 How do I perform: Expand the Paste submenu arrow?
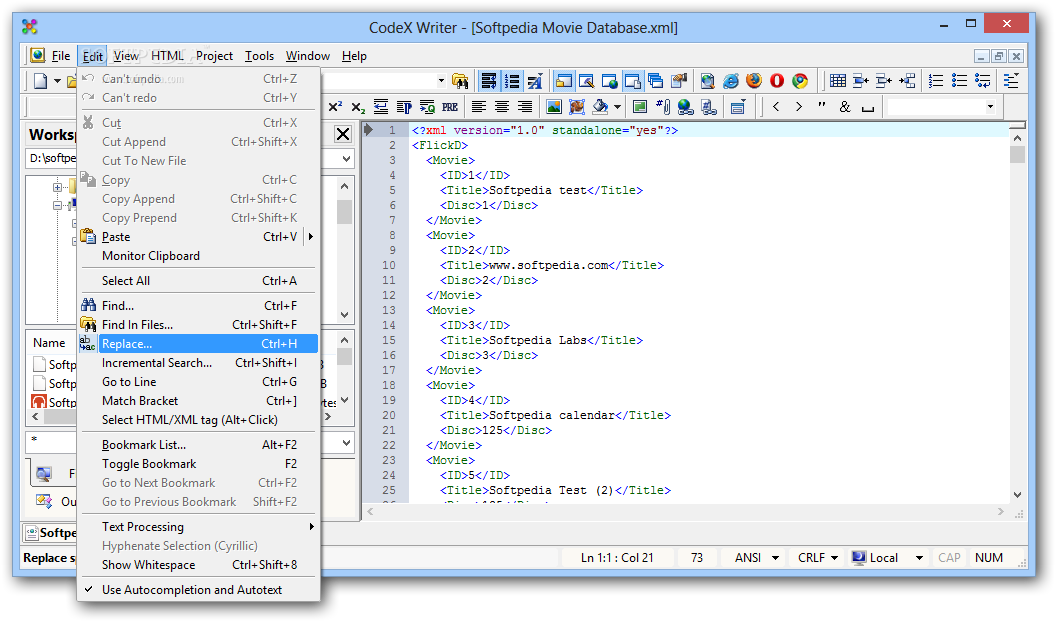pyautogui.click(x=310, y=236)
